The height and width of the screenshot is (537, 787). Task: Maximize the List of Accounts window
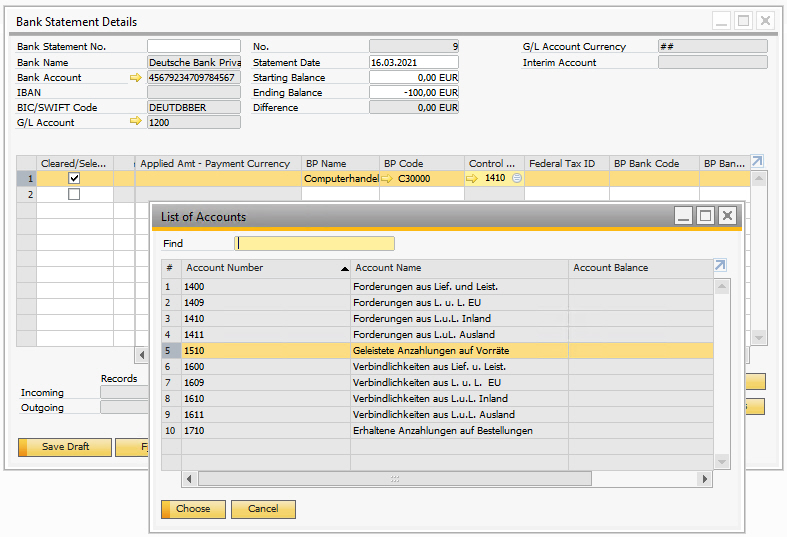coord(705,216)
